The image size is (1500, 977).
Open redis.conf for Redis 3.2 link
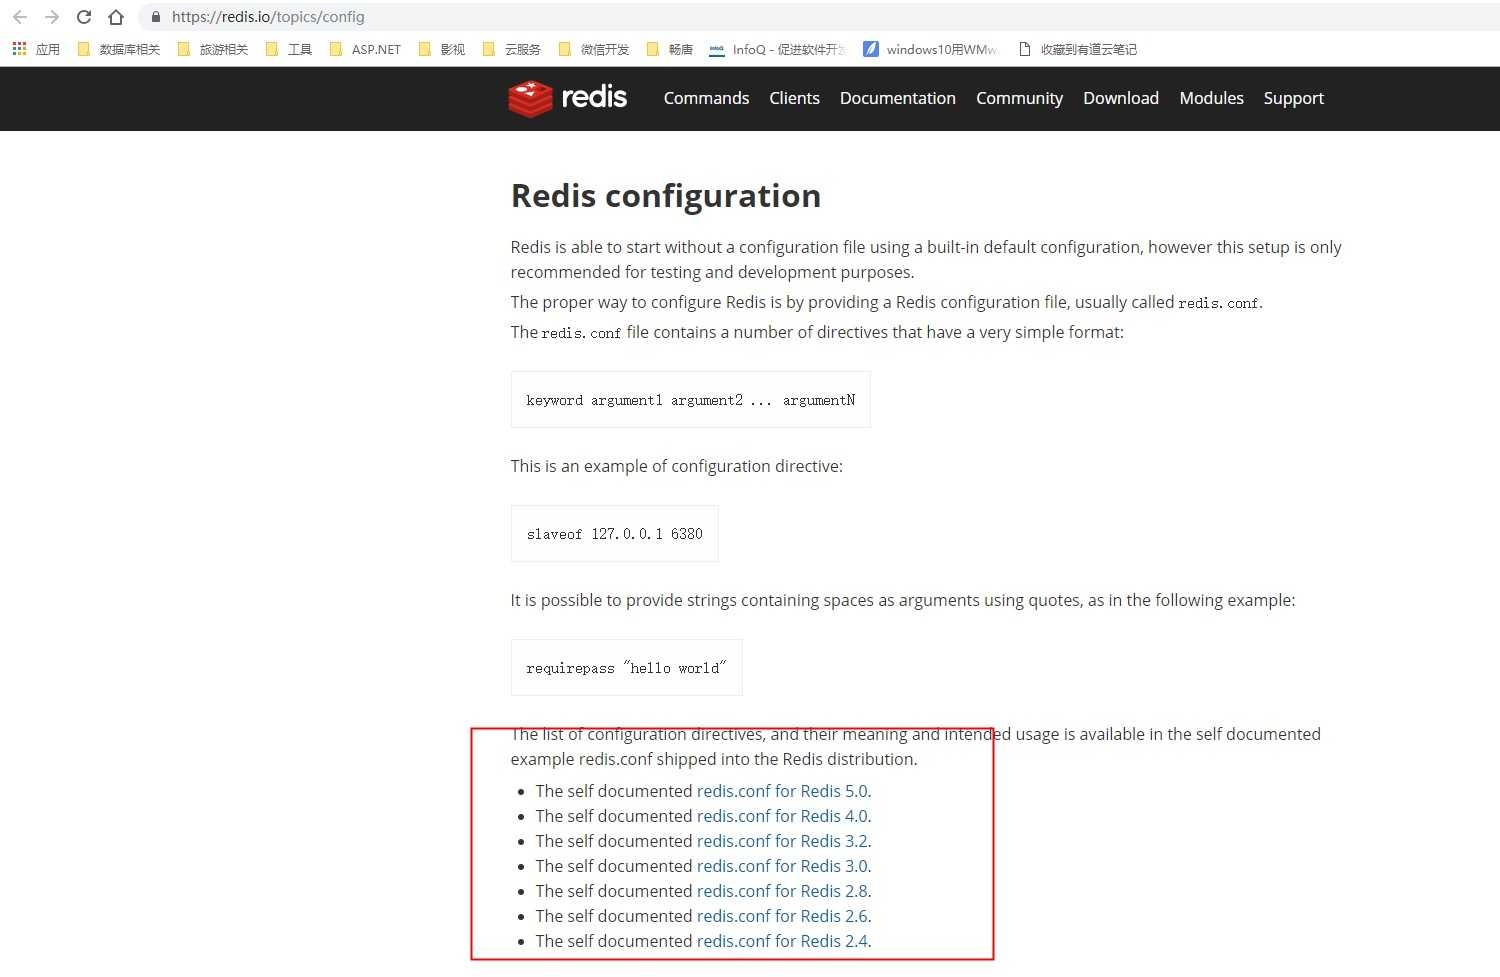point(782,841)
